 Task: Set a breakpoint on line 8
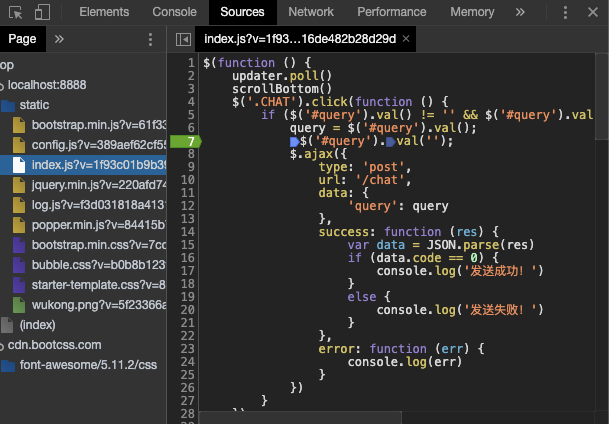(191, 154)
